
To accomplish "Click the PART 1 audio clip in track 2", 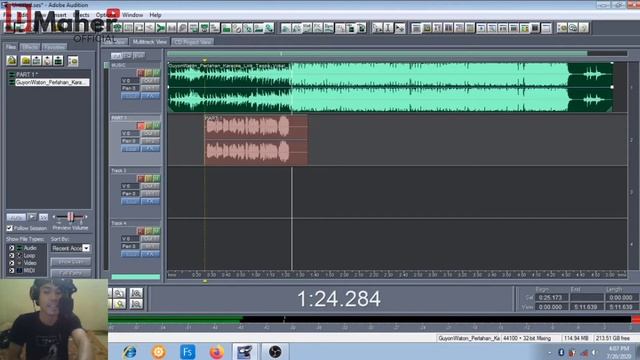I will [256, 140].
